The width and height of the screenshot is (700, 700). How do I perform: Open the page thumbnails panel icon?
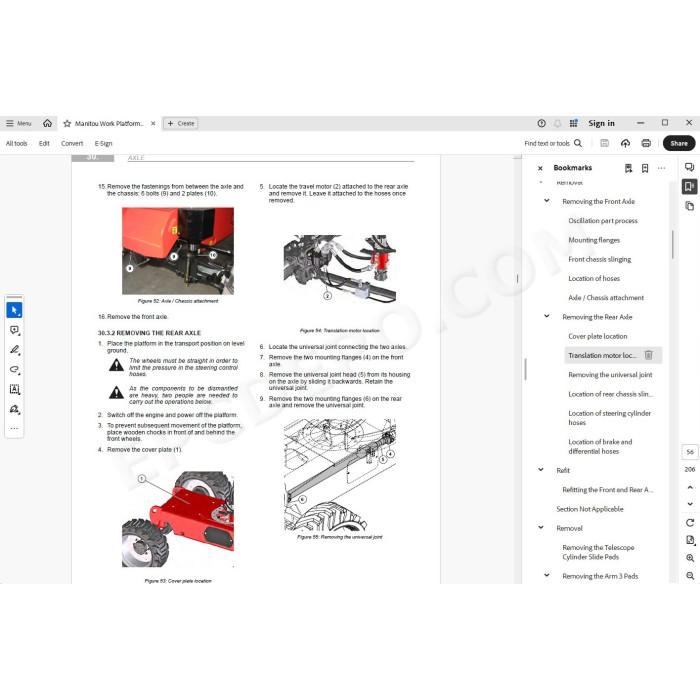689,206
